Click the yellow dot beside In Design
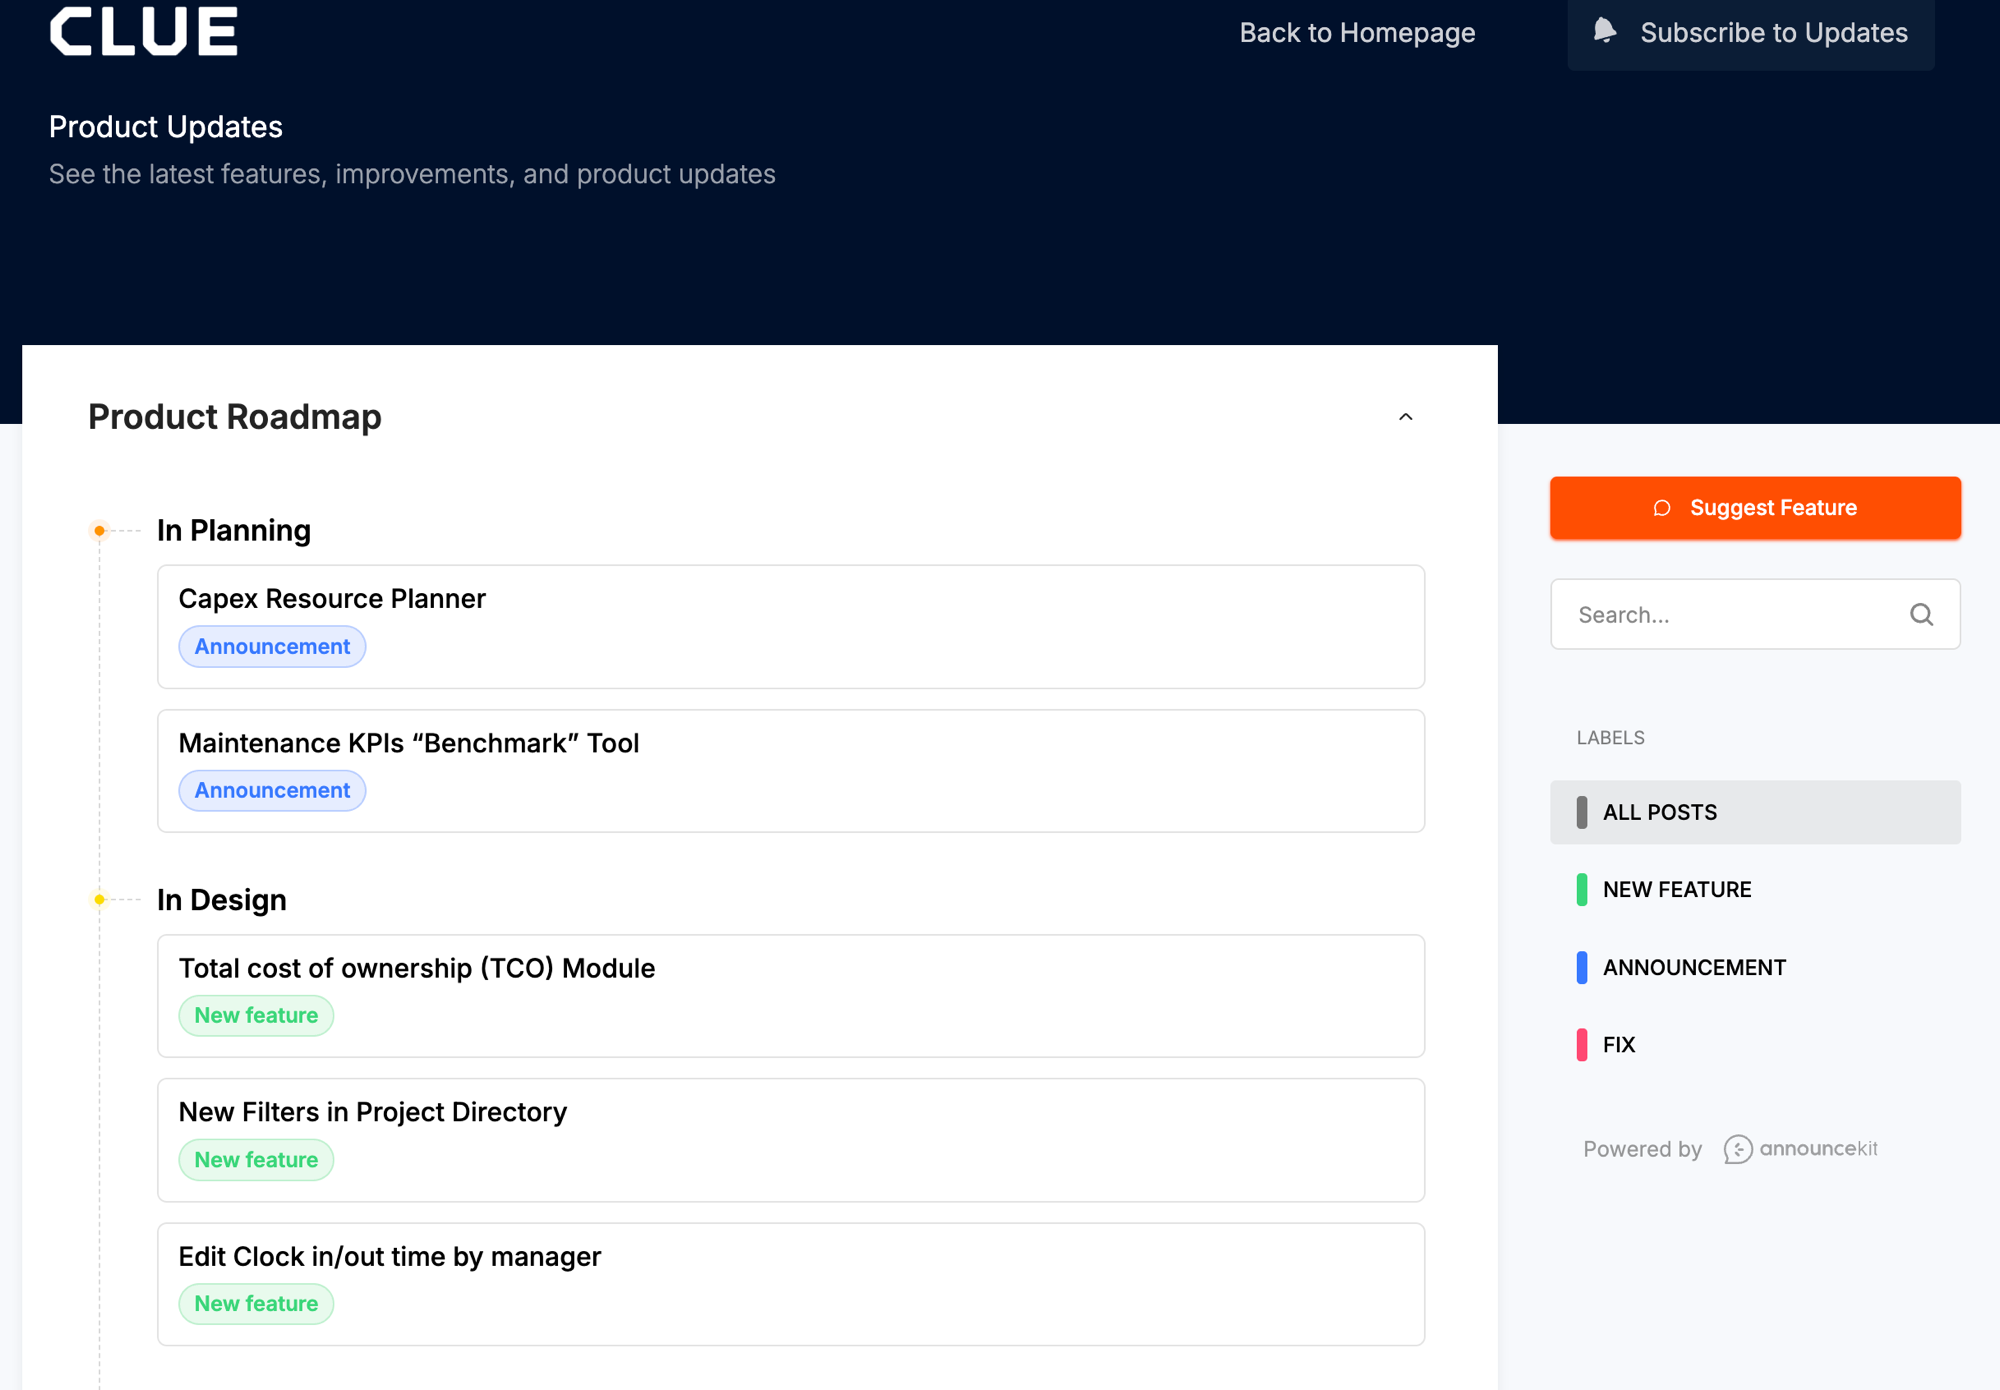The height and width of the screenshot is (1390, 2000). tap(99, 898)
